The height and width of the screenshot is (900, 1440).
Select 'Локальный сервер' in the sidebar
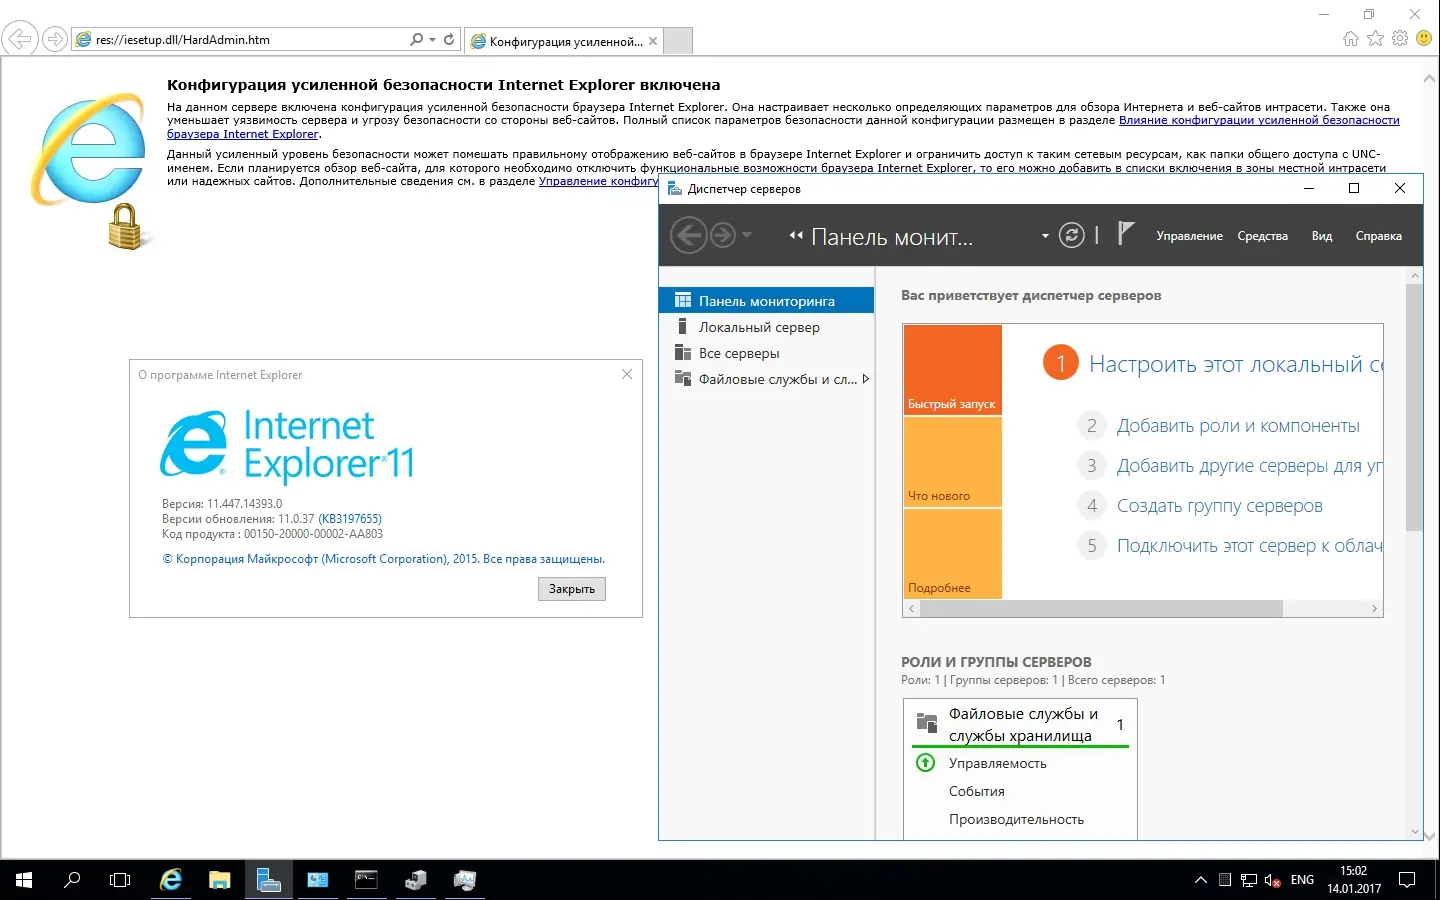tap(767, 327)
